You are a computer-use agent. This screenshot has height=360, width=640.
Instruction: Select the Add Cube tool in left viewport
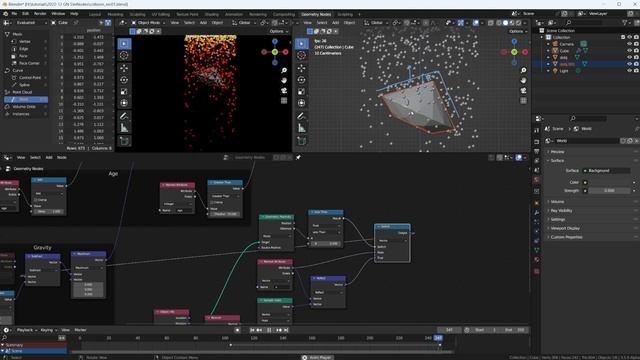pyautogui.click(x=124, y=141)
